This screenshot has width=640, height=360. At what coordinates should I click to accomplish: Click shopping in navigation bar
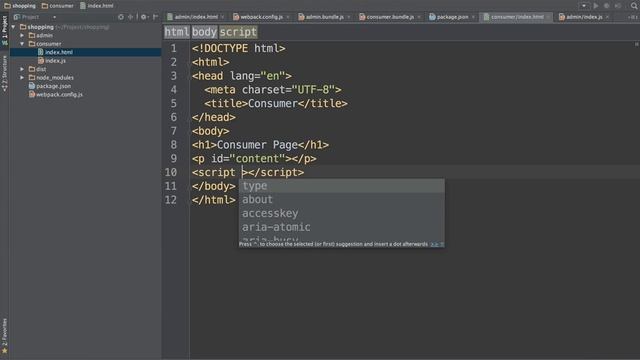pos(20,6)
